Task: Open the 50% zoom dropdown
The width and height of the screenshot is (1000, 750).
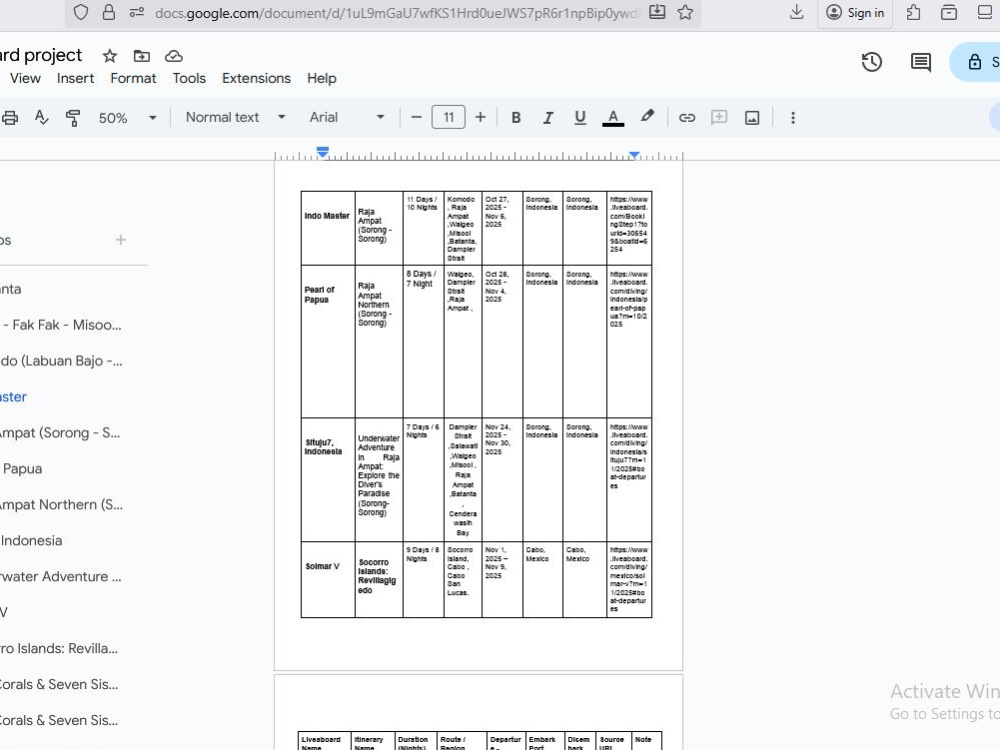Action: [x=126, y=118]
